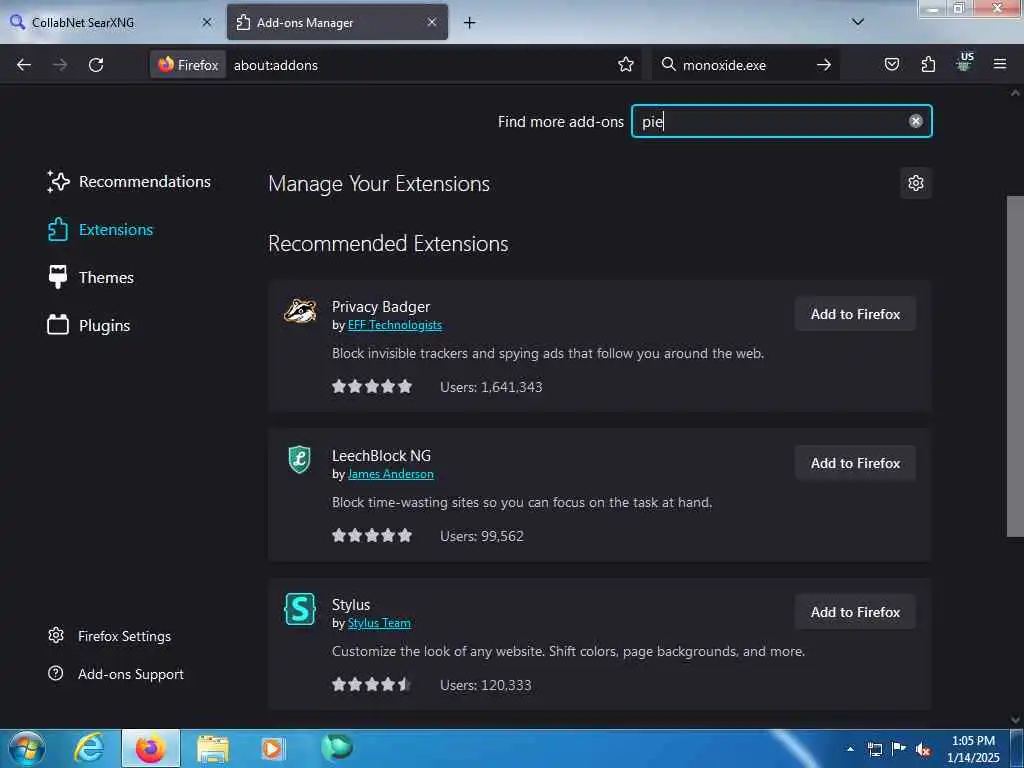Open Windows Media Player from taskbar
Viewport: 1024px width, 768px height.
272,748
